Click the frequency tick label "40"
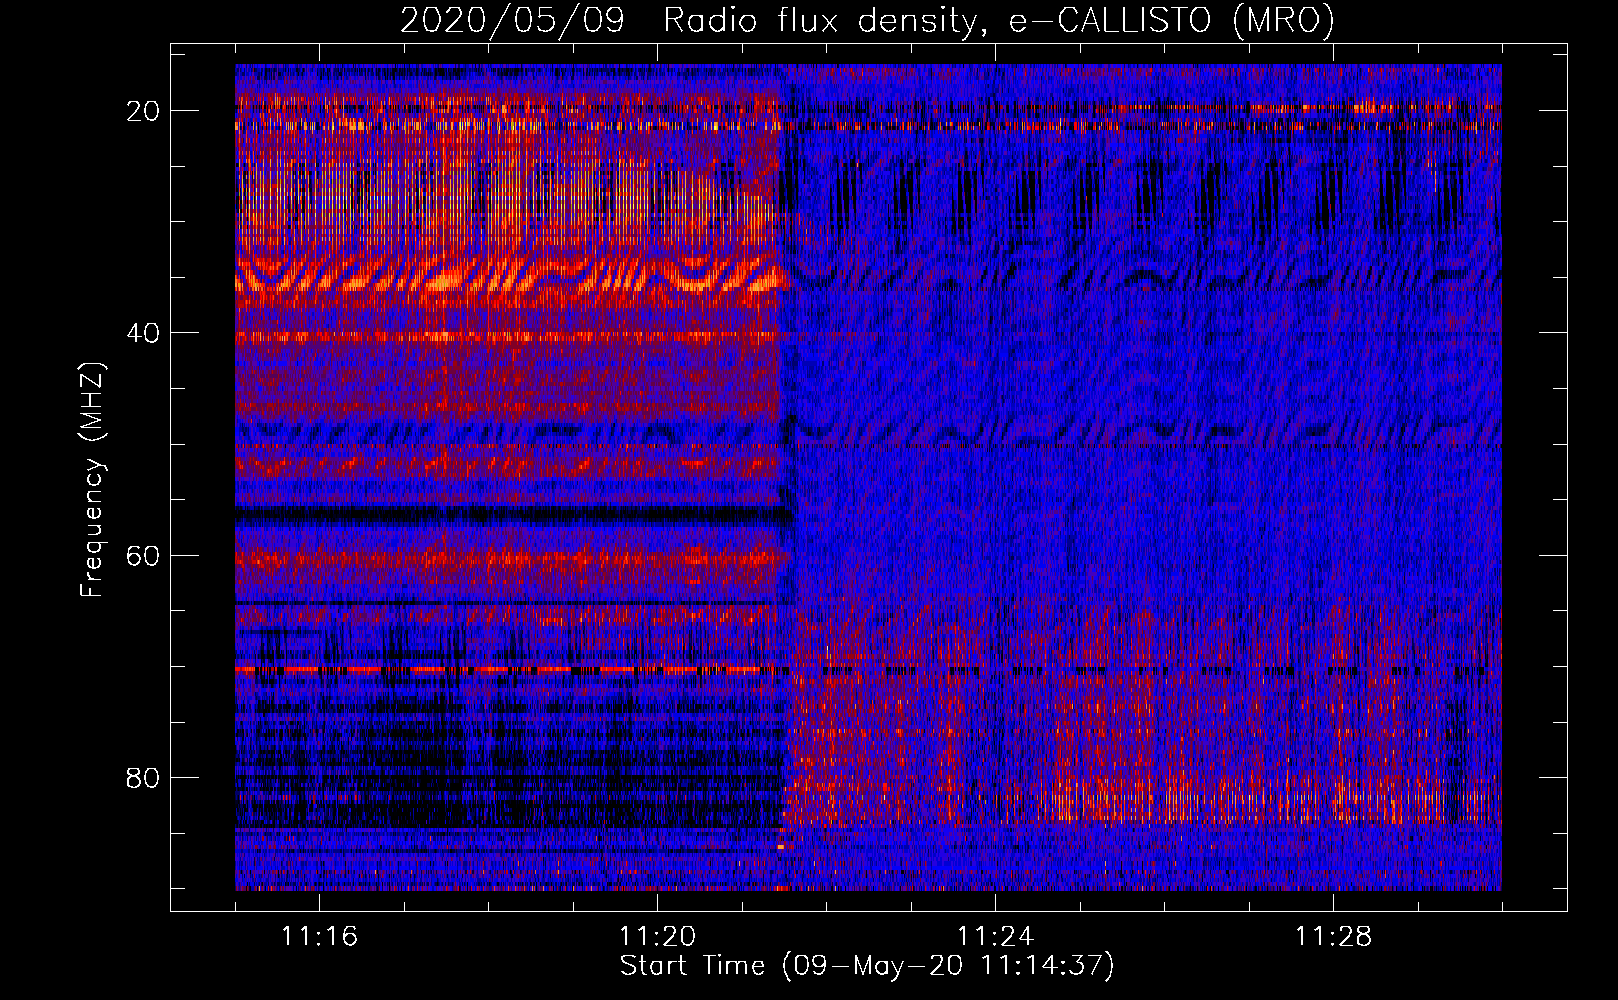 [144, 333]
